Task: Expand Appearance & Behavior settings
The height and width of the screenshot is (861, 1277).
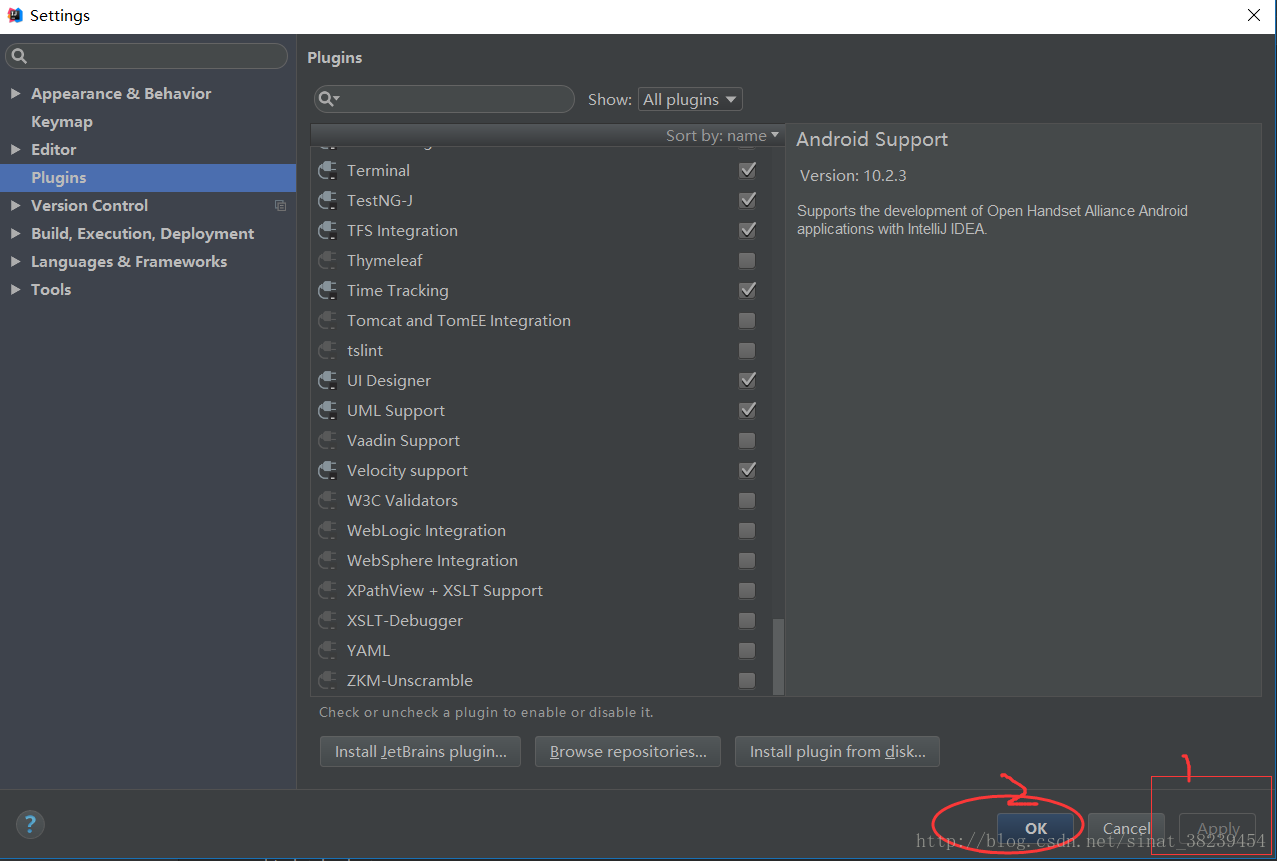Action: click(15, 93)
